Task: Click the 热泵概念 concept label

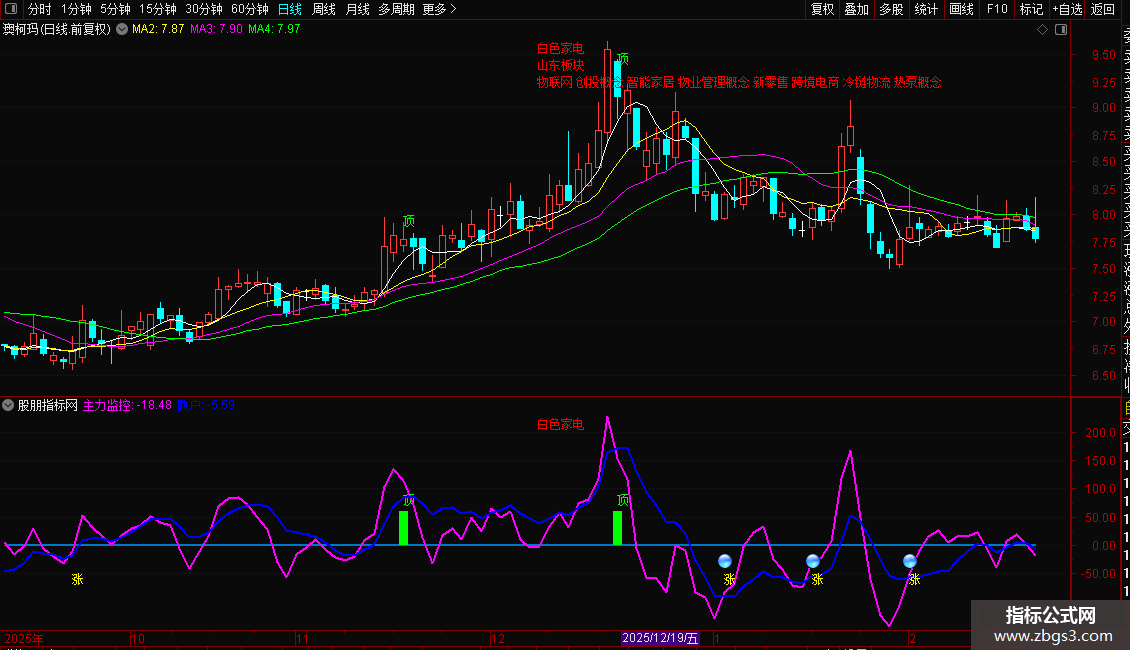Action: tap(917, 82)
